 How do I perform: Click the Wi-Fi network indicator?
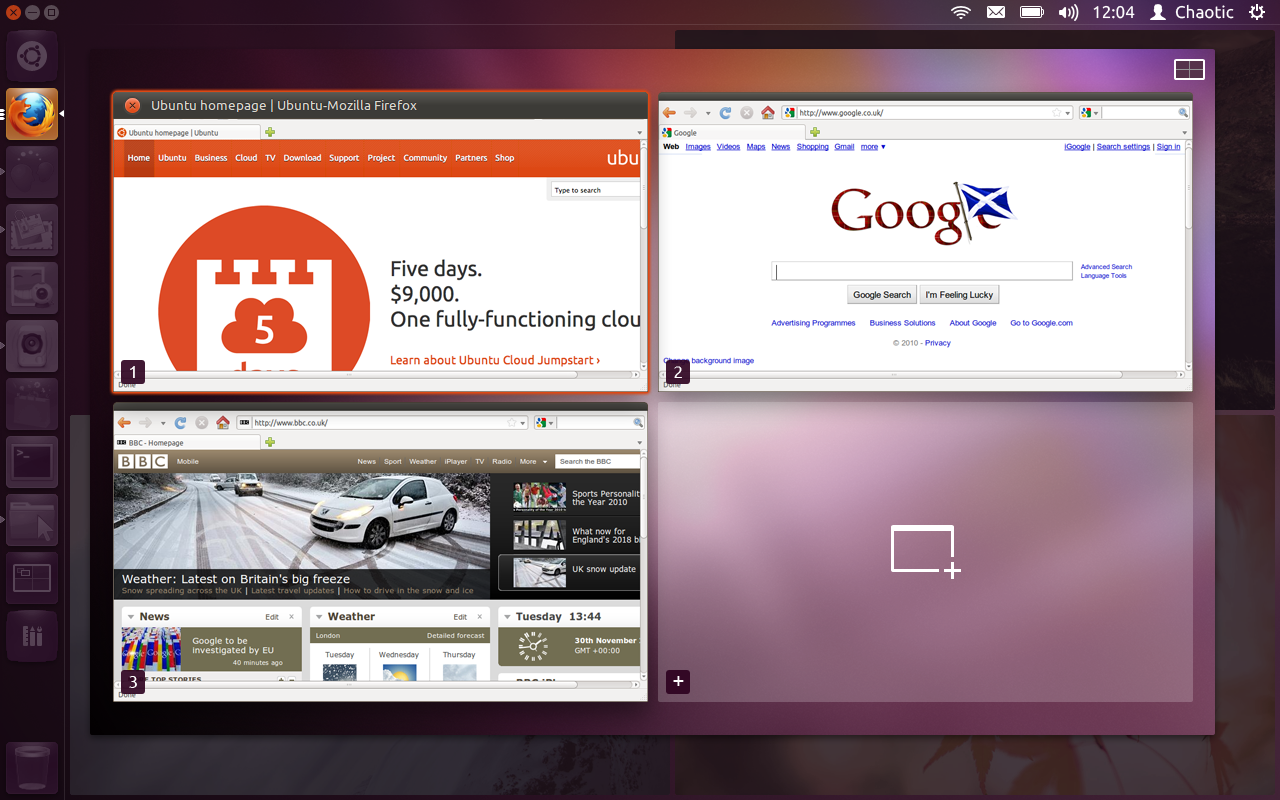[x=961, y=12]
